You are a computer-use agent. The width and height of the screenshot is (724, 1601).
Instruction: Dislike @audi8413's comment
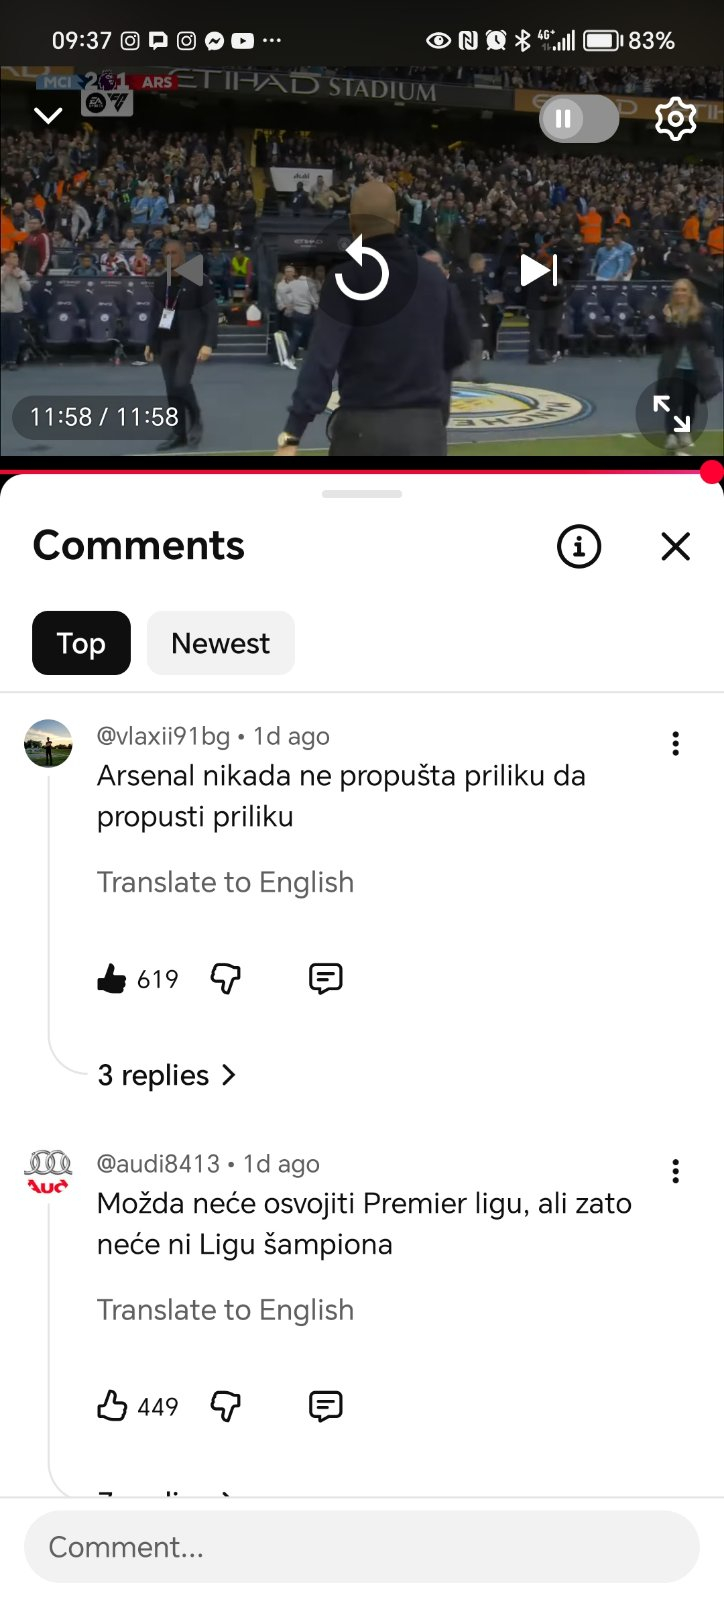click(x=226, y=1406)
